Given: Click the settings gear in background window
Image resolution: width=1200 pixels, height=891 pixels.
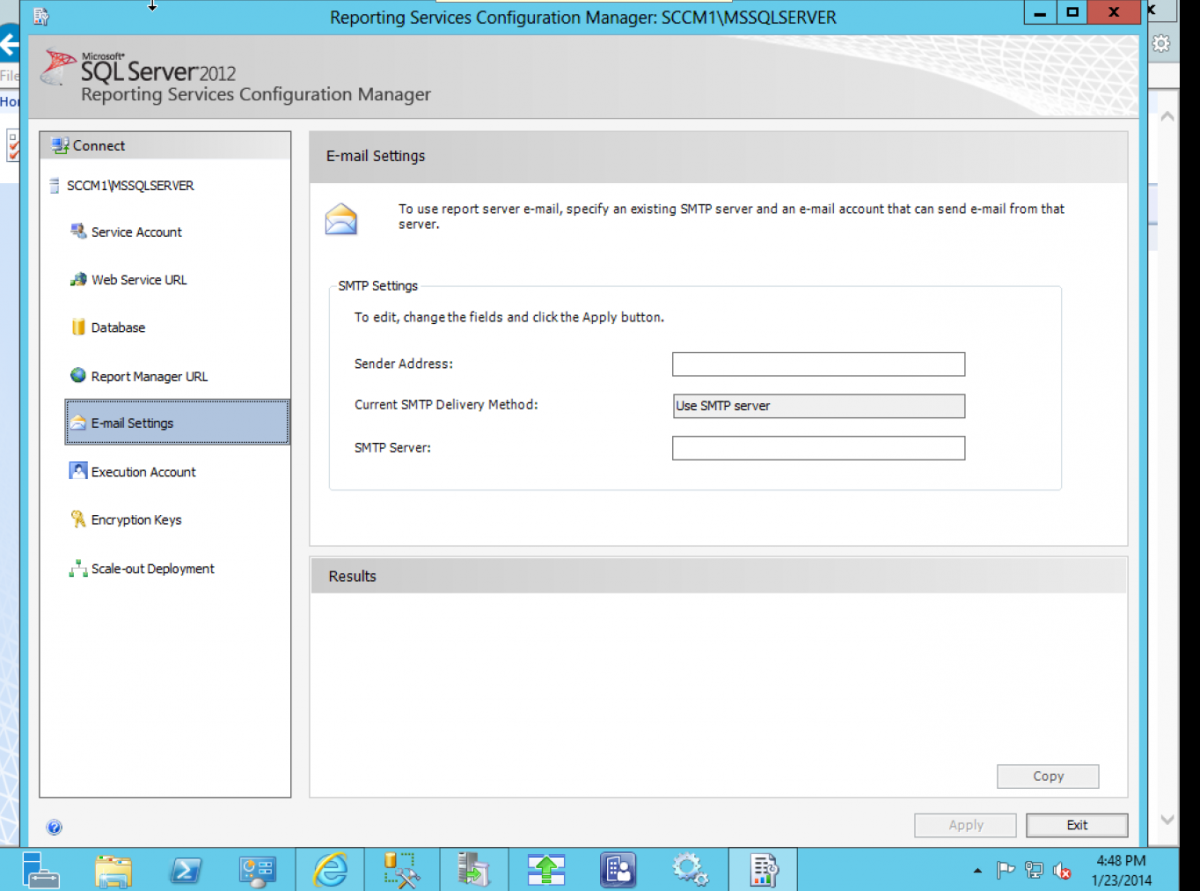Looking at the screenshot, I should (1161, 43).
